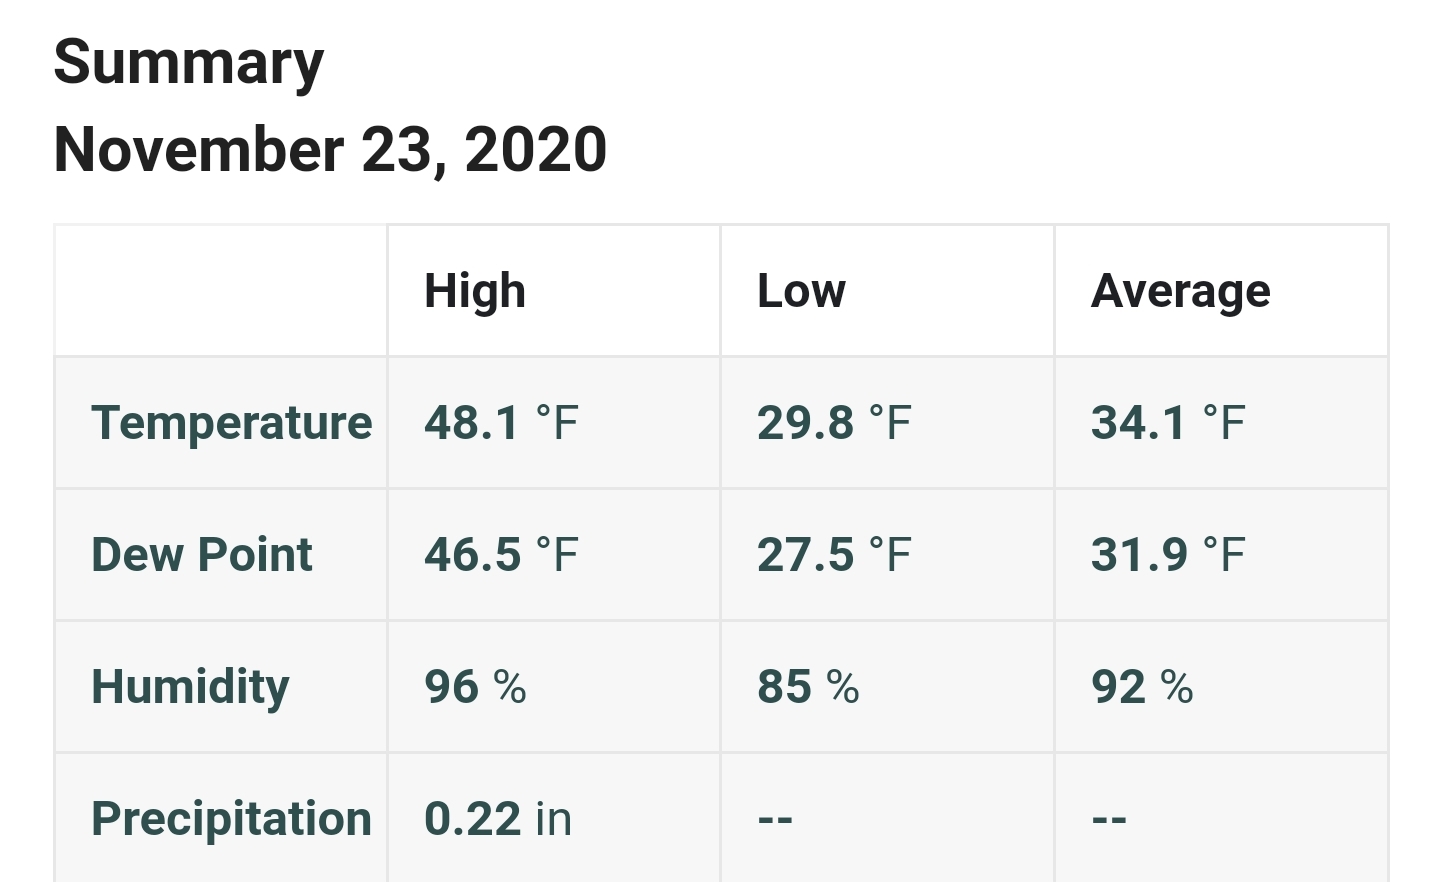Click the Precipitation row label
Viewport: 1440px width, 882px height.
pos(231,819)
